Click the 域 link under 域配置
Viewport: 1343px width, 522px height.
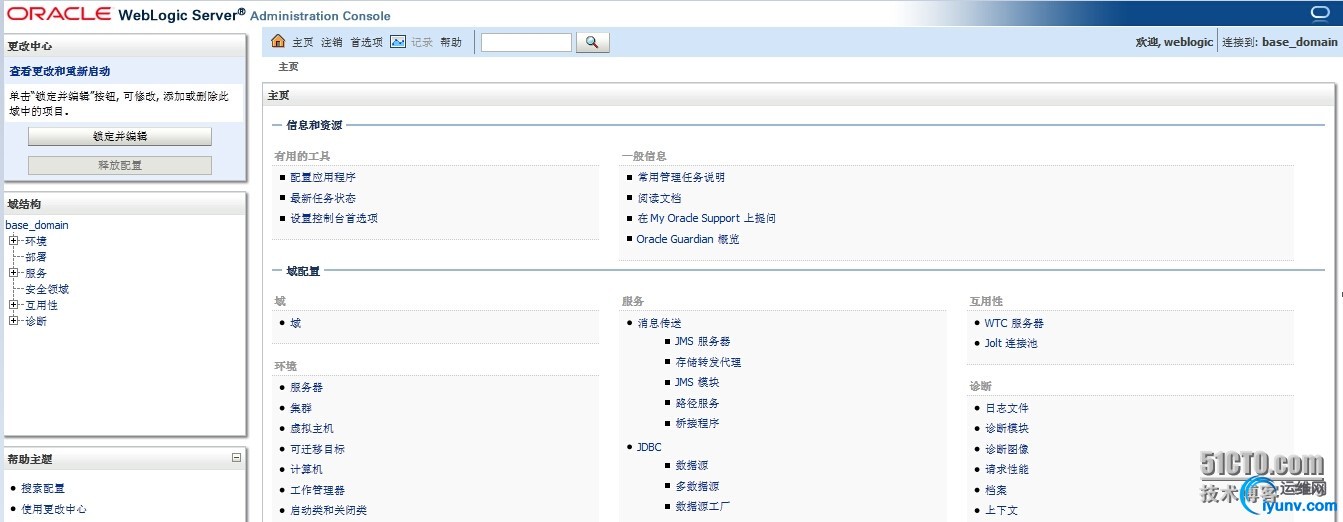pos(295,323)
